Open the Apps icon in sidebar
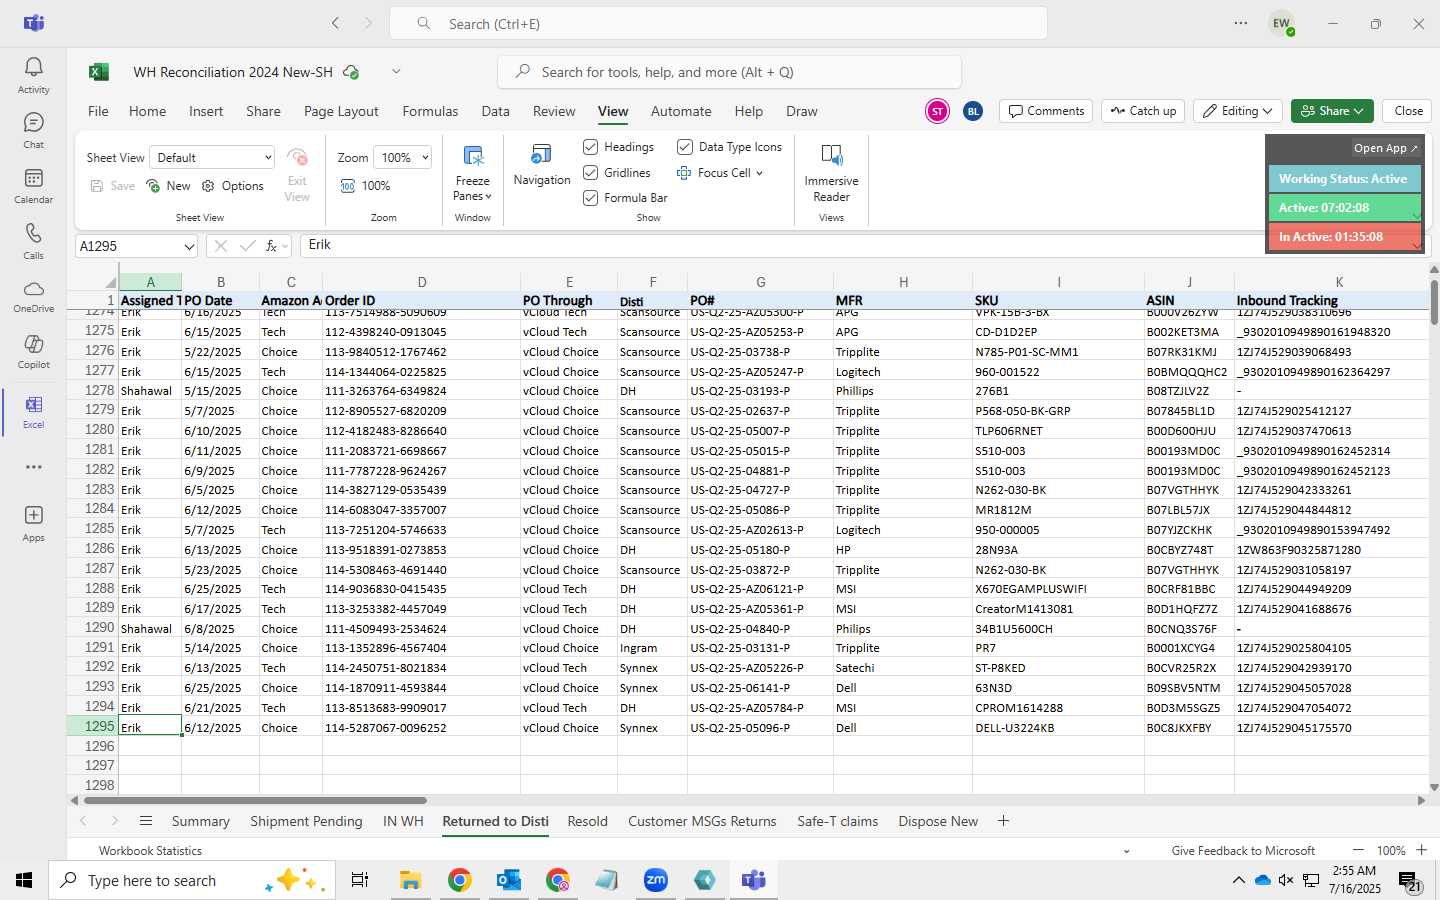Viewport: 1440px width, 900px height. (33, 523)
